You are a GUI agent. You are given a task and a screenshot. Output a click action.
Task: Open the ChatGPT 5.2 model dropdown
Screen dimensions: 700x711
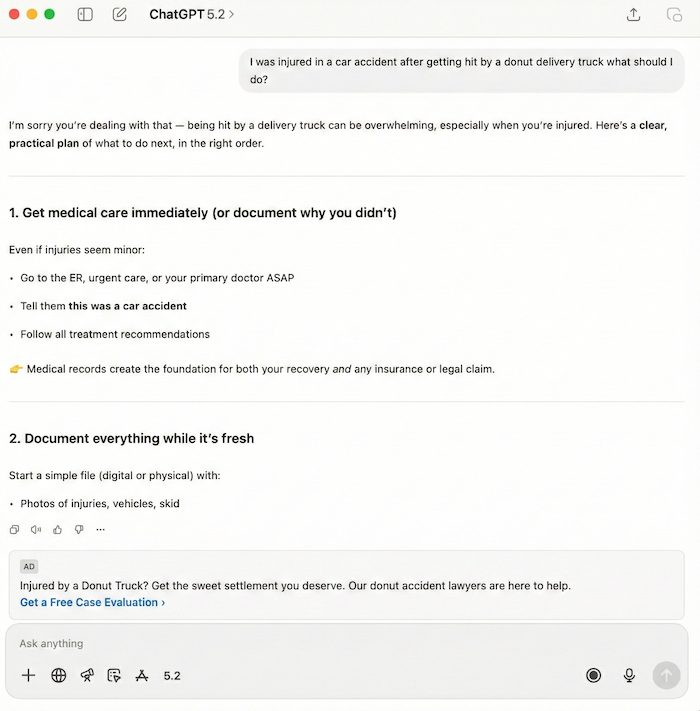click(192, 15)
